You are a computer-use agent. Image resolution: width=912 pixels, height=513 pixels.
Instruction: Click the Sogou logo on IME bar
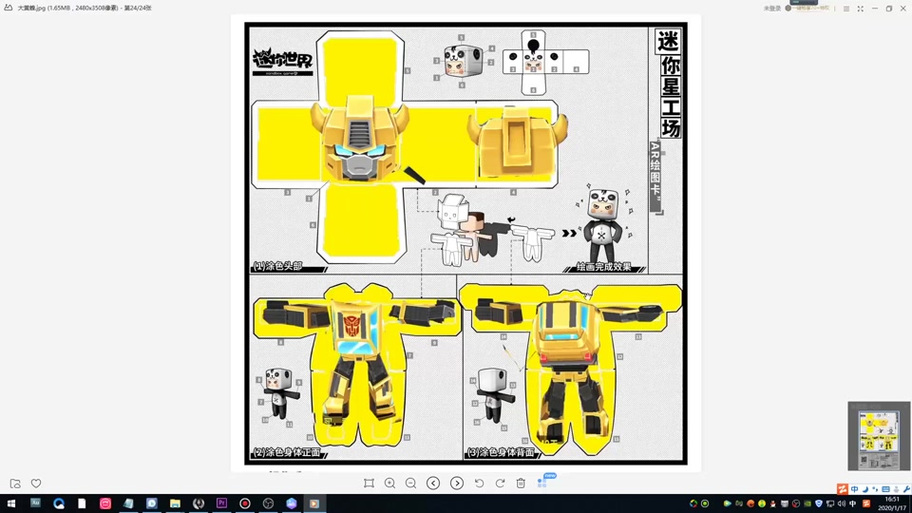[x=842, y=489]
